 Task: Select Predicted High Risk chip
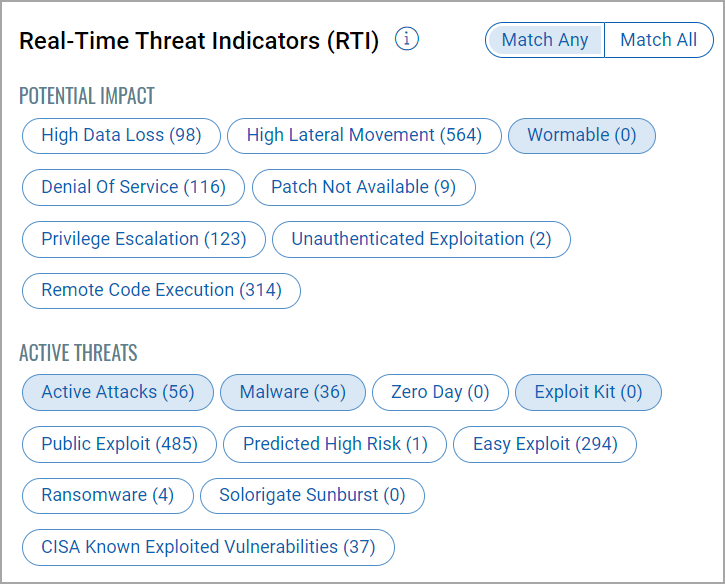335,444
